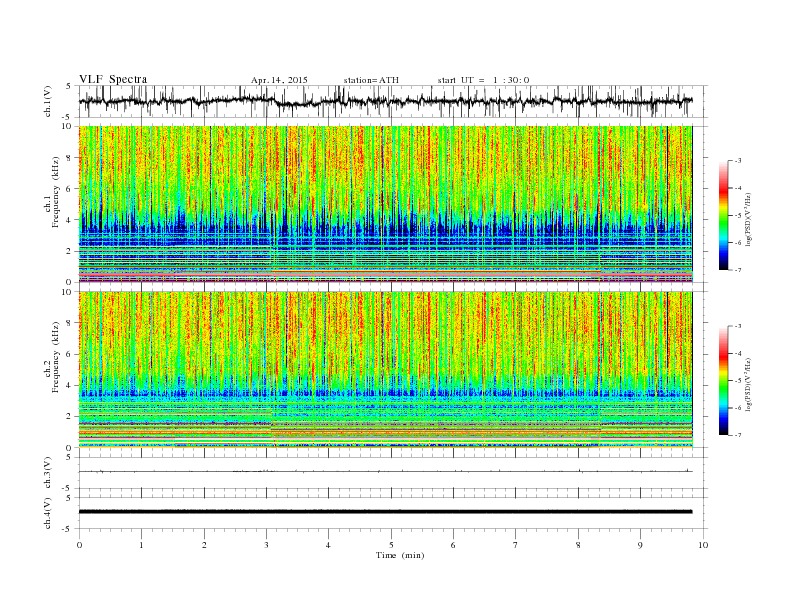Click the "-3" label on ch.1 colorbar
The image size is (792, 612).
738,161
